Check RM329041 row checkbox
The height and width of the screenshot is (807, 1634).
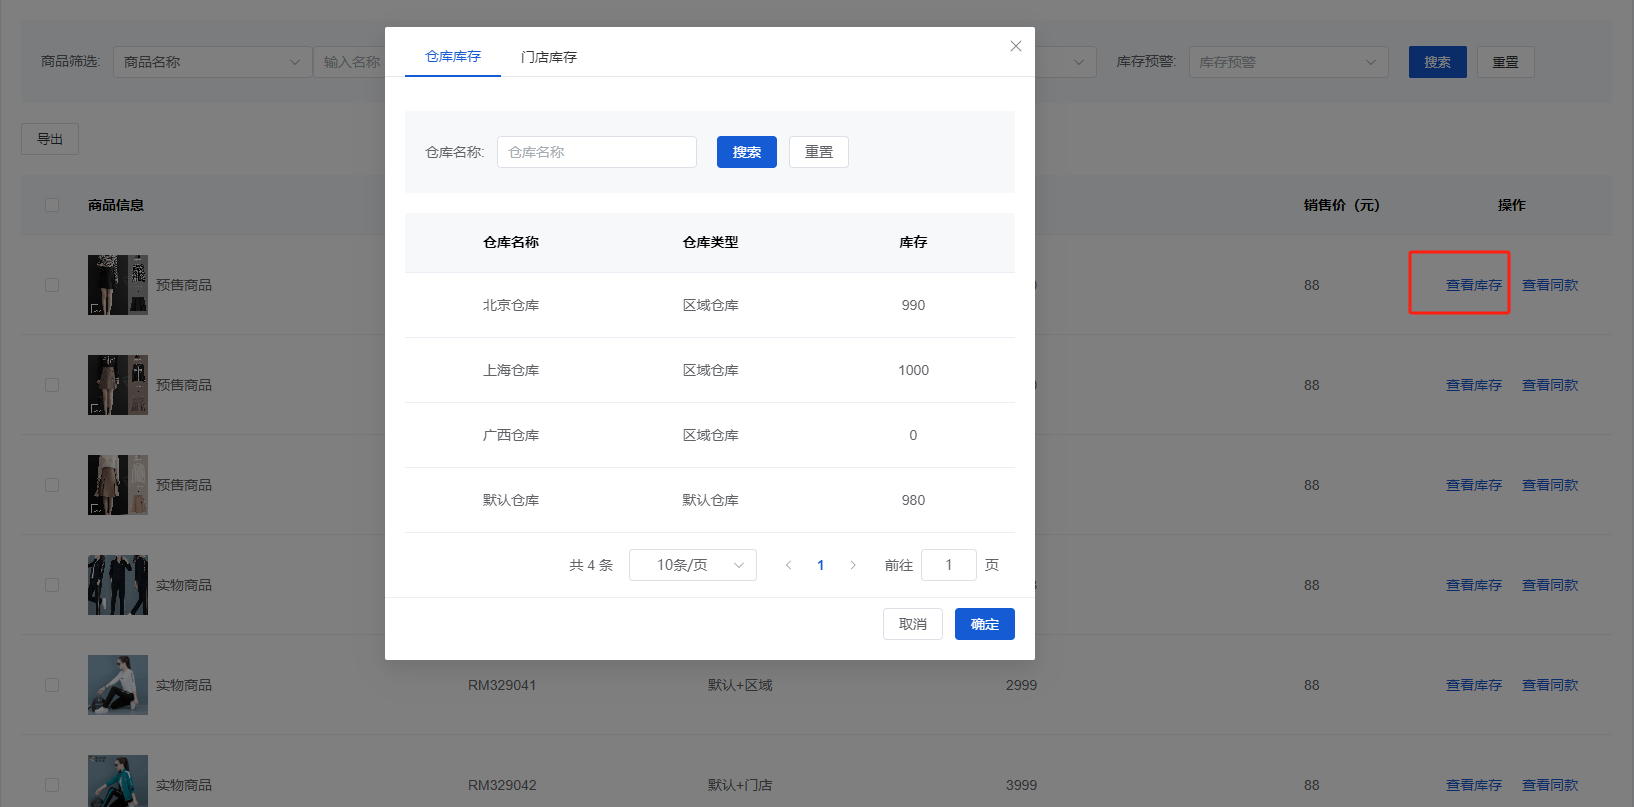52,685
